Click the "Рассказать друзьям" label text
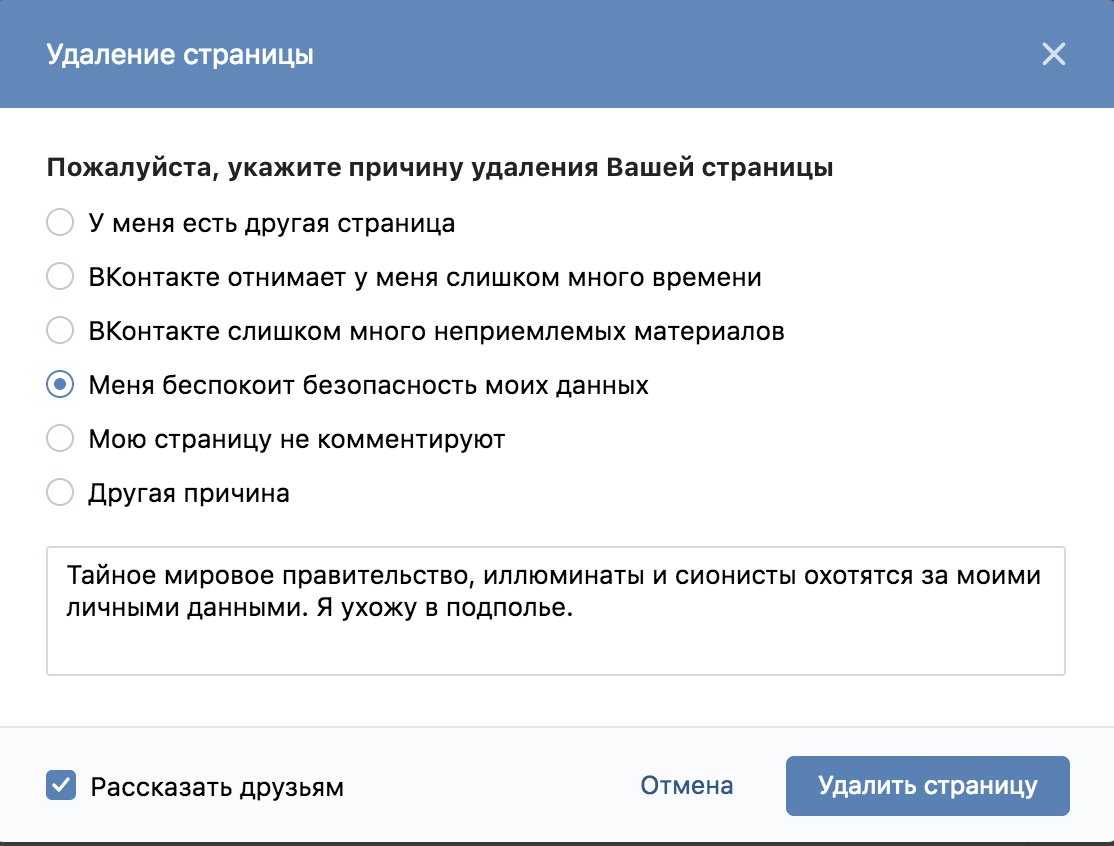1114x846 pixels. [217, 787]
